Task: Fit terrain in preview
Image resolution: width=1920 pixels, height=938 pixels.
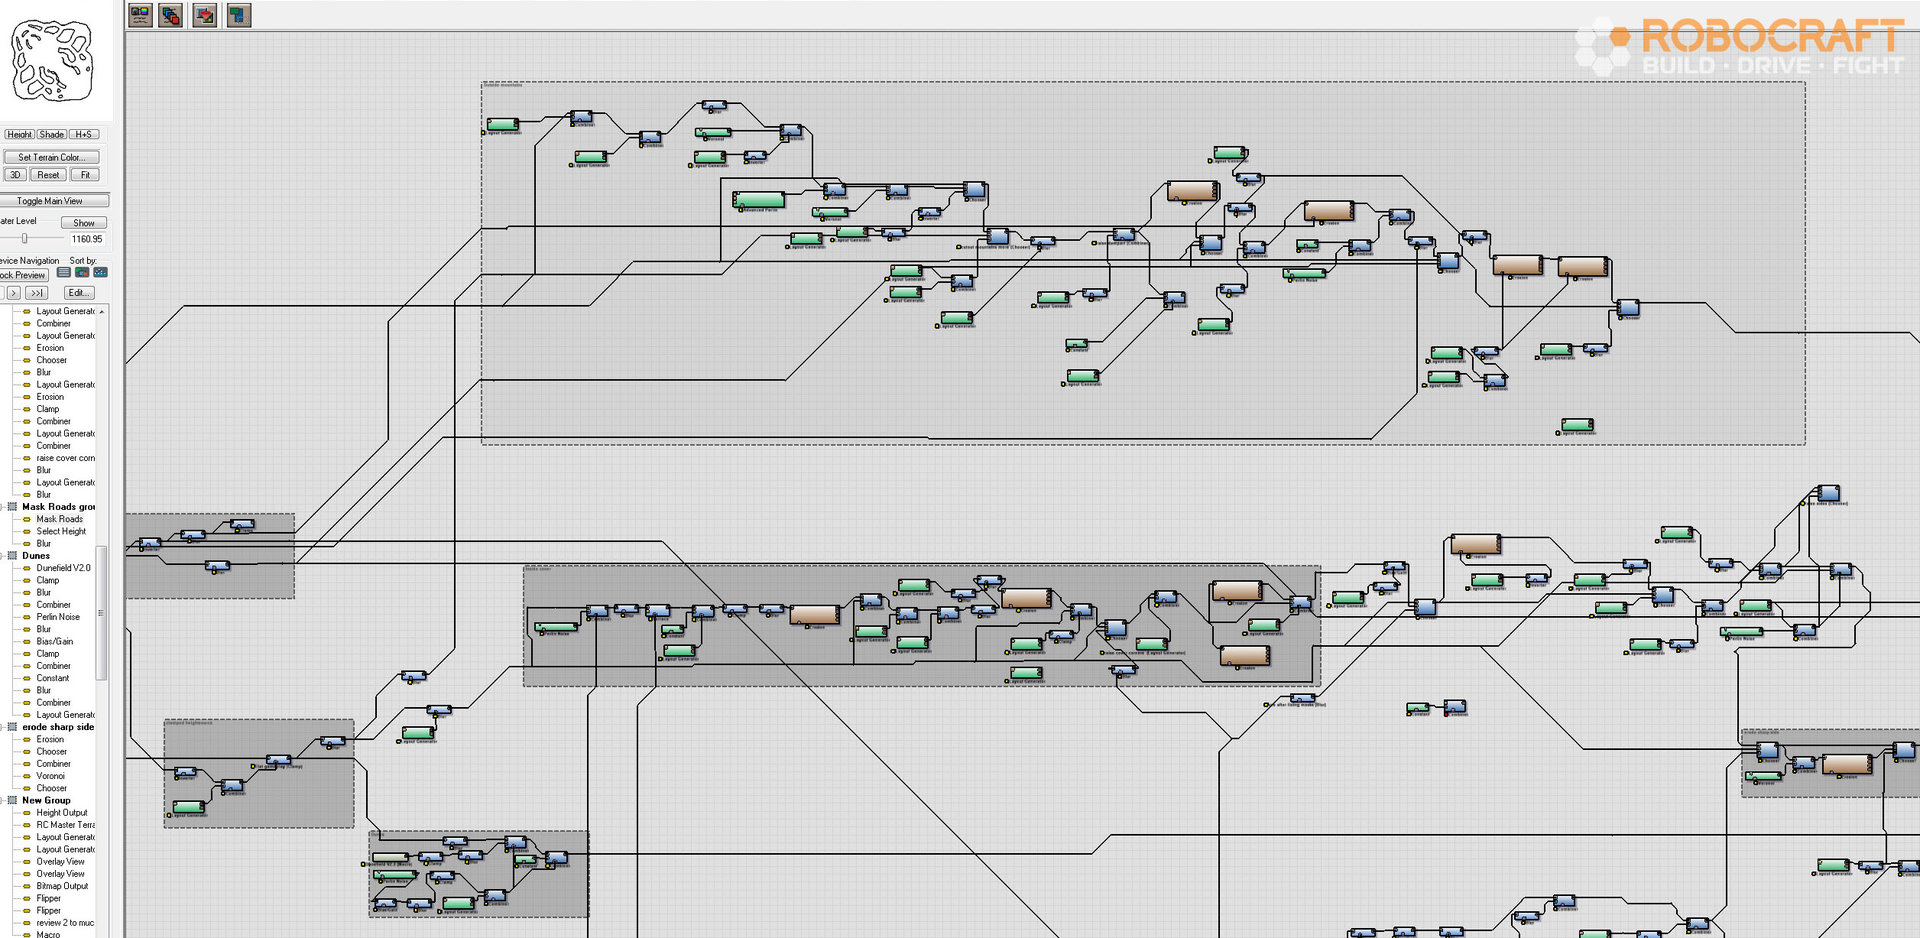Action: pos(85,175)
